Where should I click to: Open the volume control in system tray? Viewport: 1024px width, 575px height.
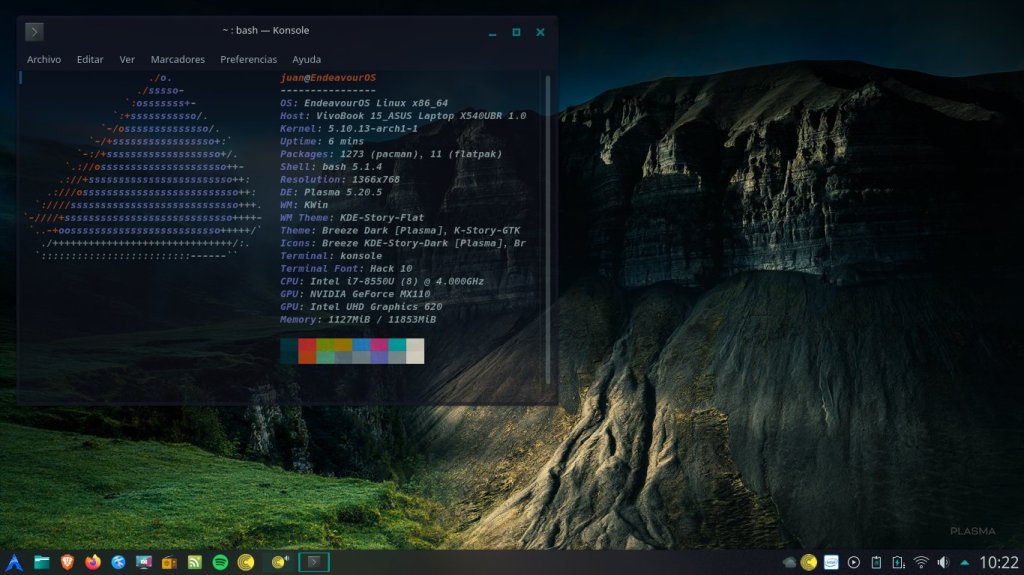point(943,562)
